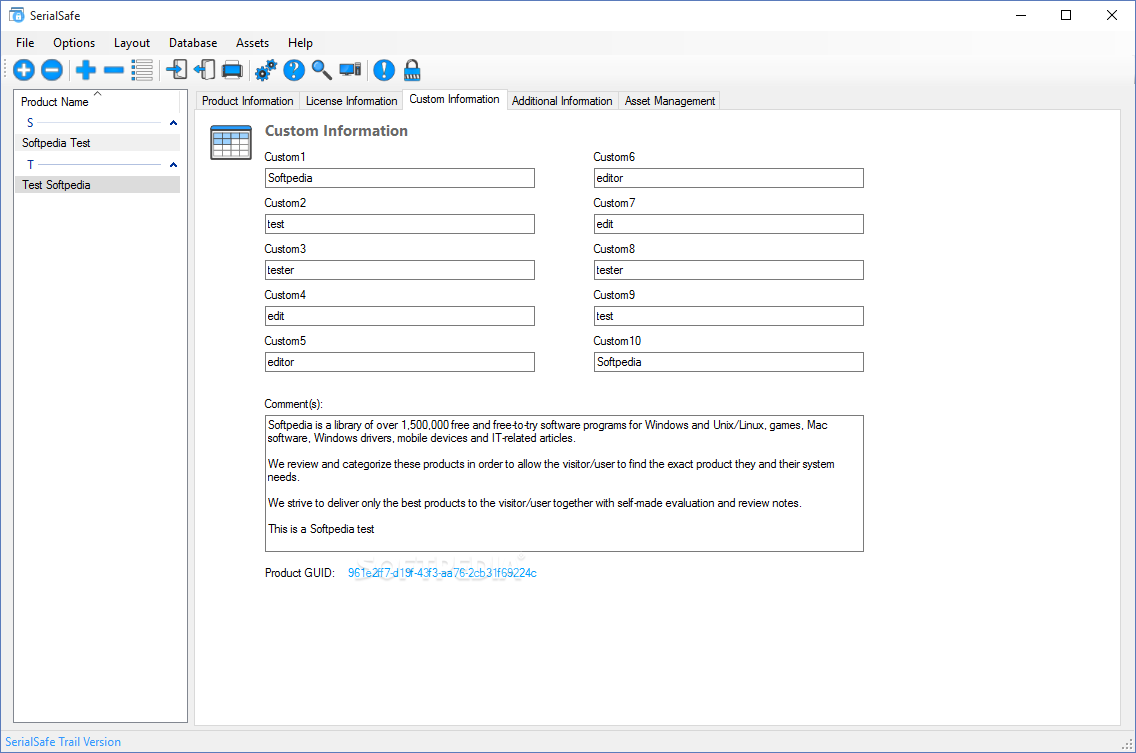
Task: Click the Custom10 field containing Softpedia
Action: [729, 362]
